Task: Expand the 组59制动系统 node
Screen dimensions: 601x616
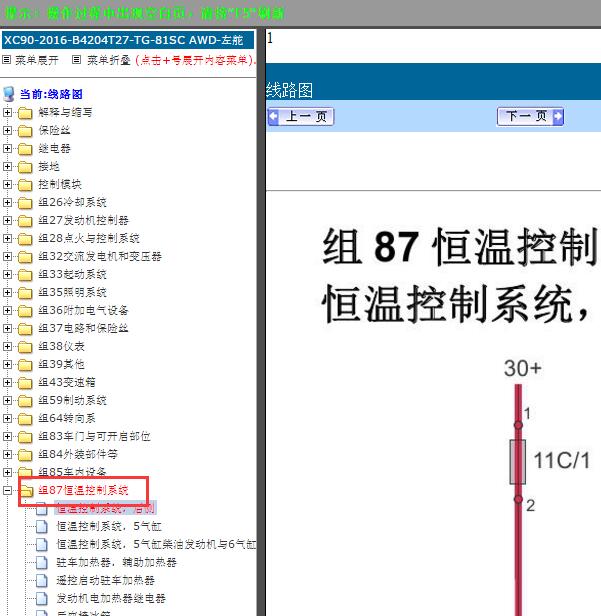Action: tap(7, 400)
